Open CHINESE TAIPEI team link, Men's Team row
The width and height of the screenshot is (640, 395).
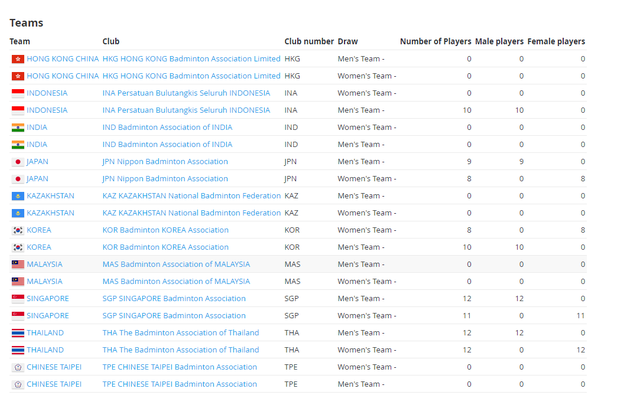tap(54, 384)
